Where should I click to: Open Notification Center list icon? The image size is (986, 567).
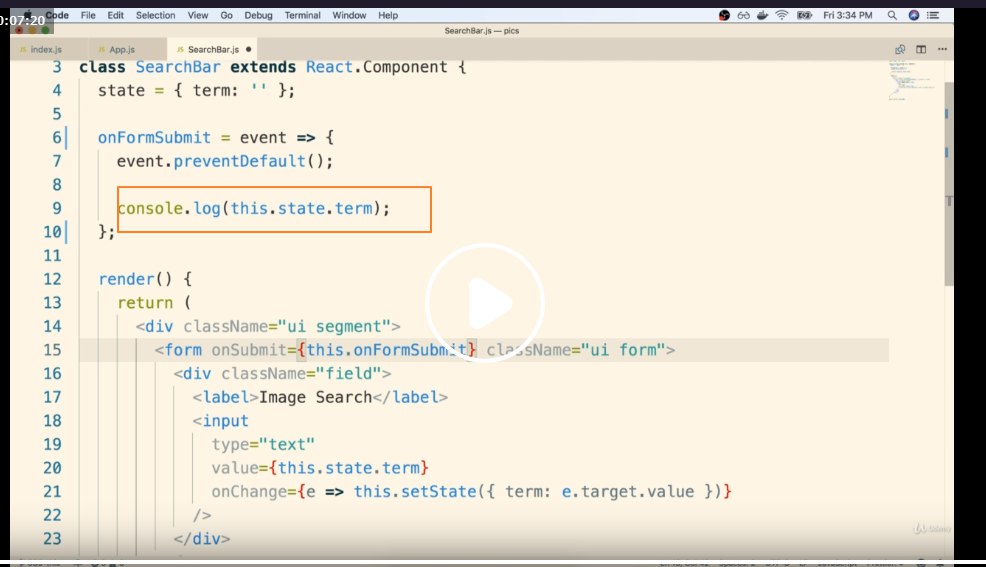[x=933, y=15]
